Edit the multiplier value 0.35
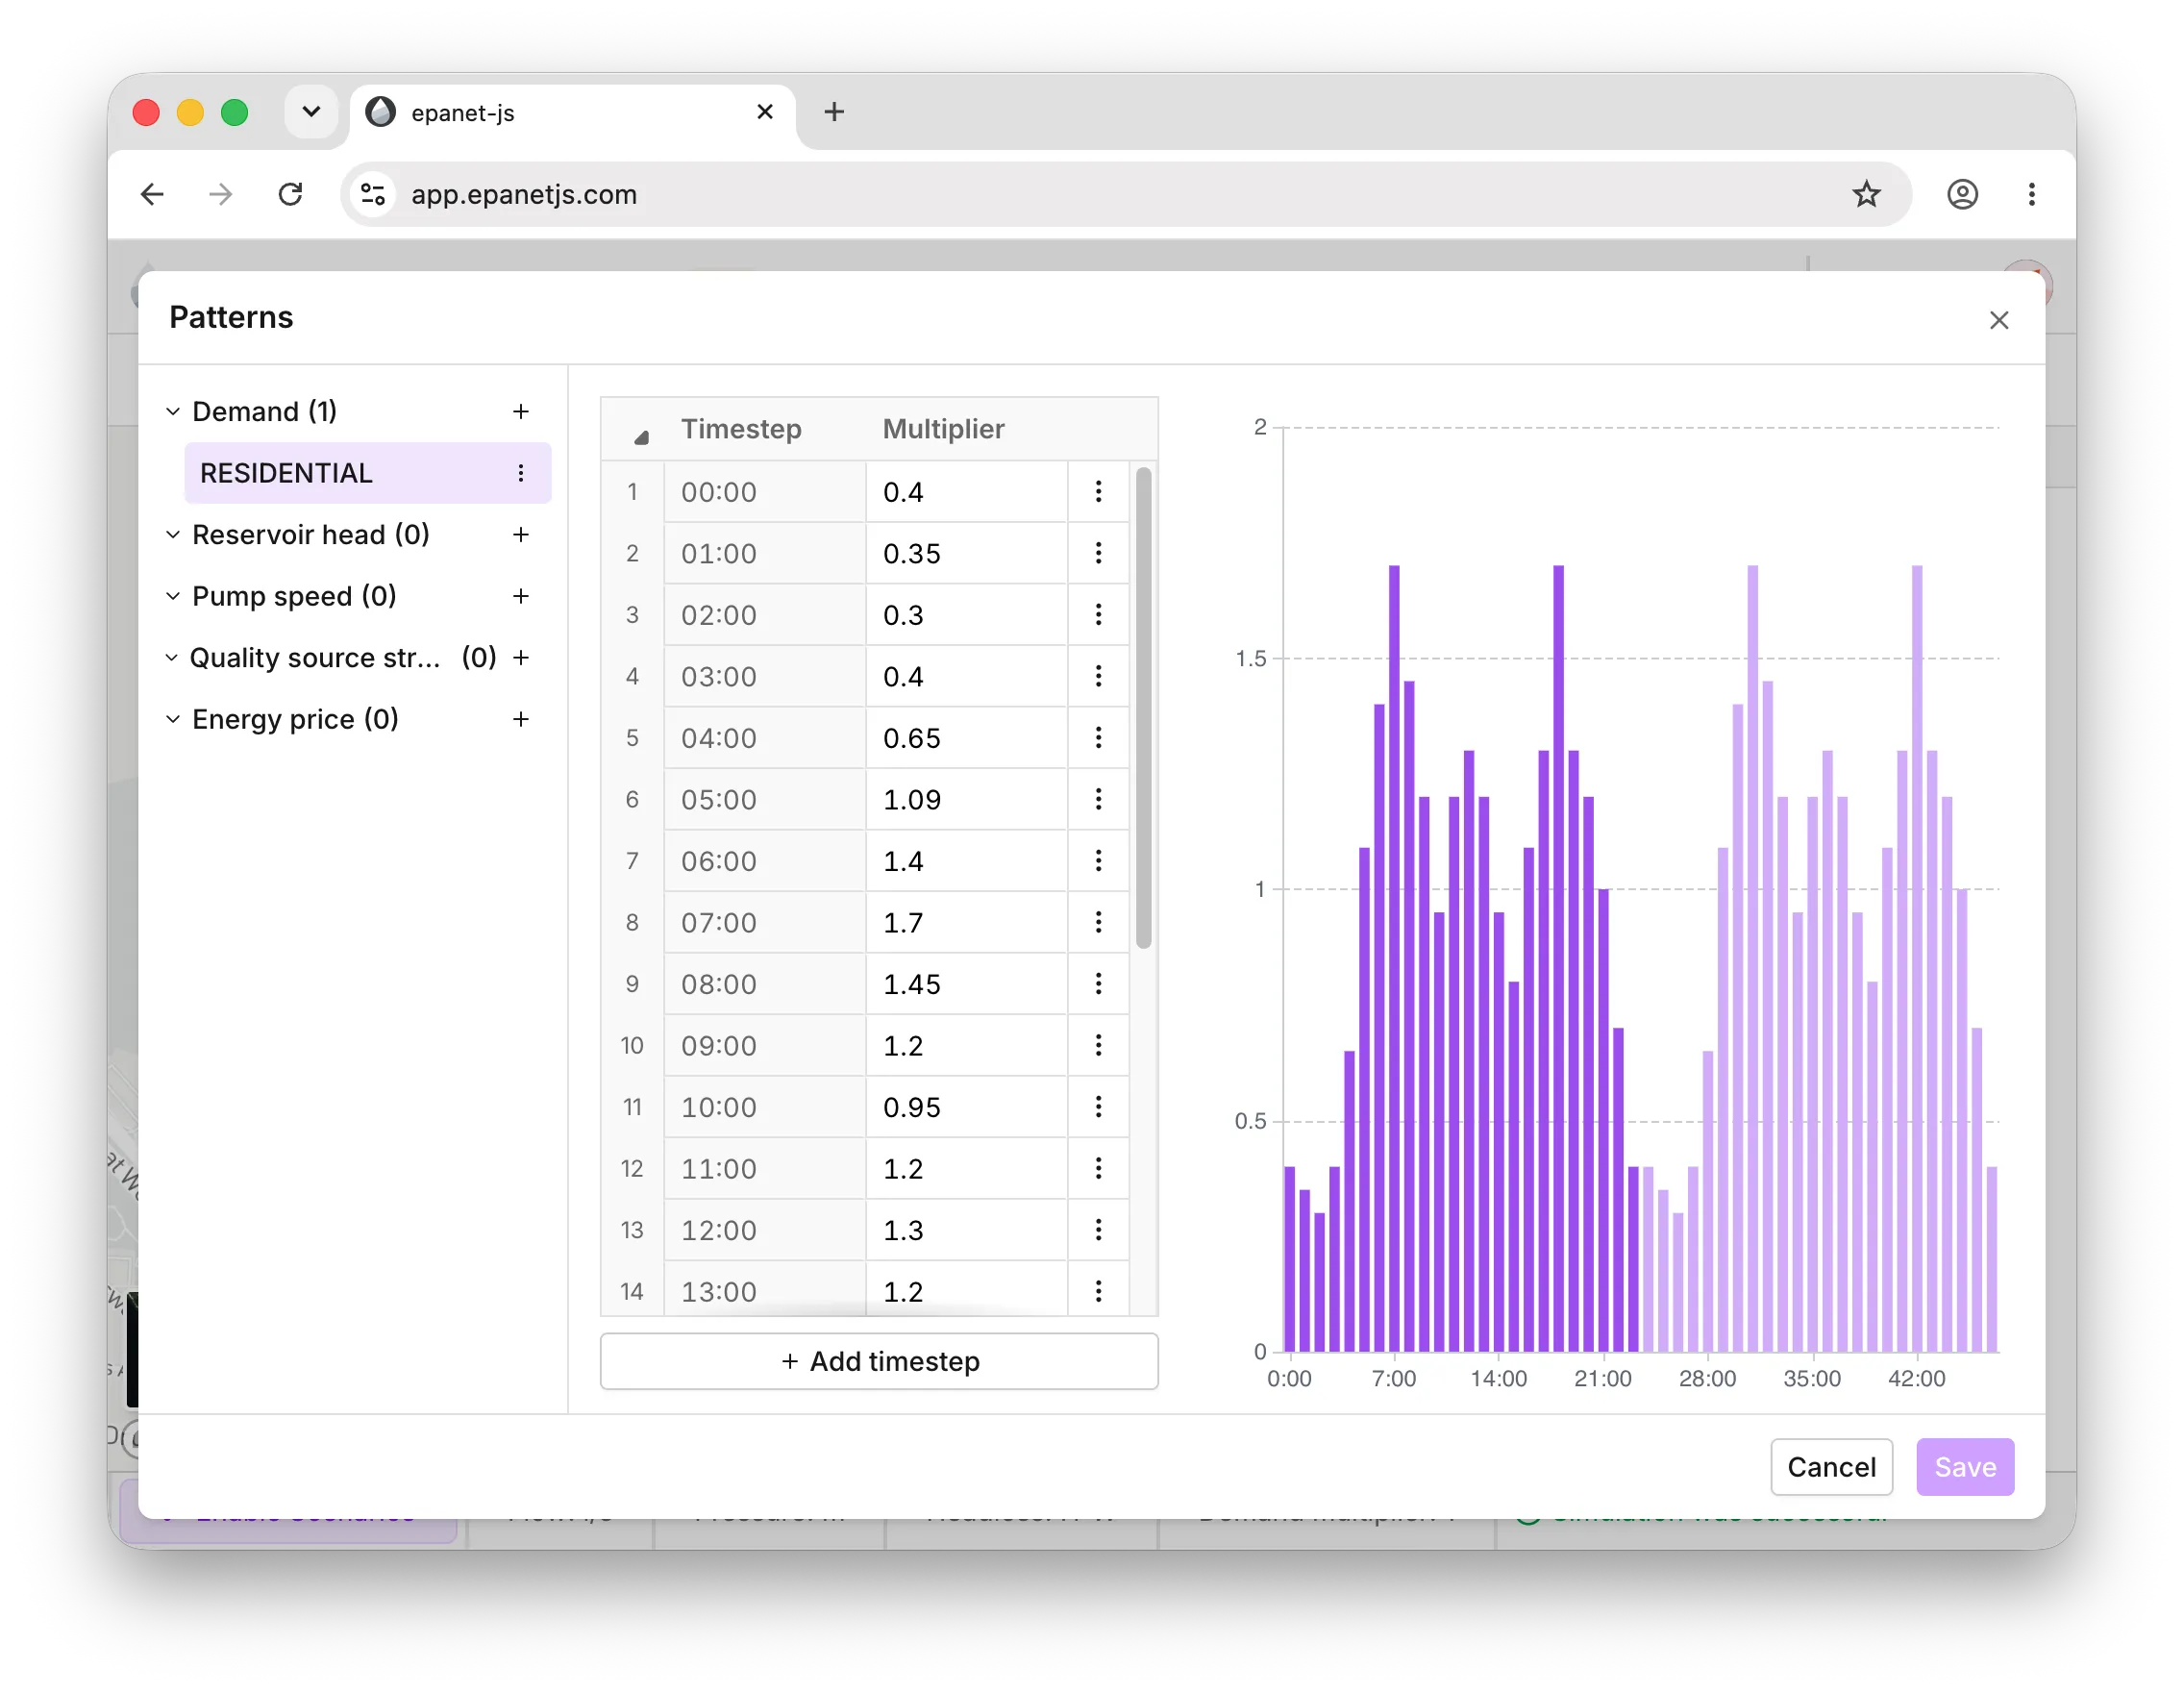Viewport: 2184px width, 1692px height. click(966, 553)
